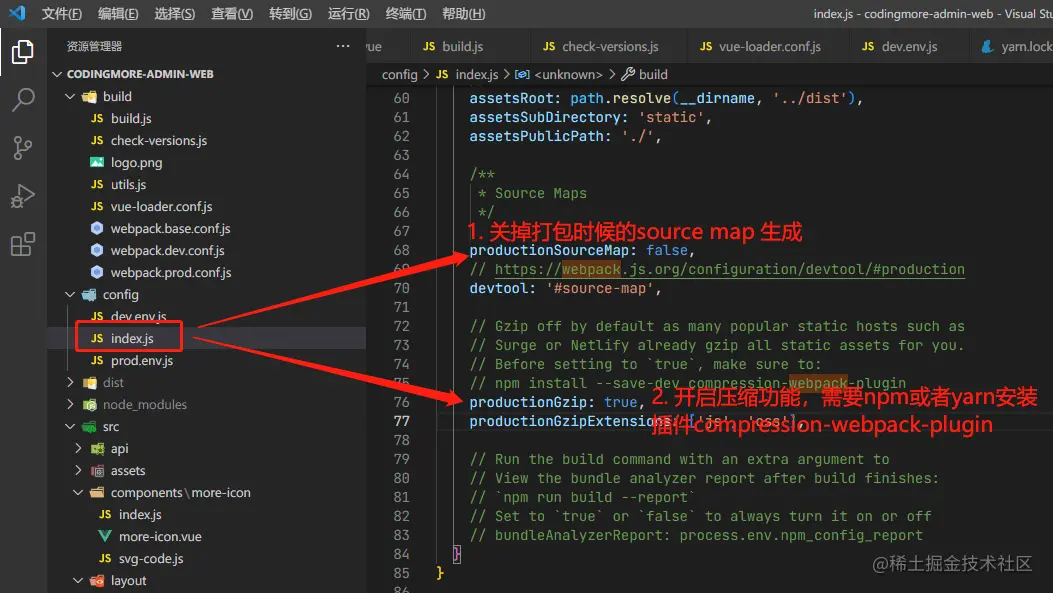This screenshot has height=593, width=1053.
Task: Open the Run and Debug view icon
Action: (22, 196)
